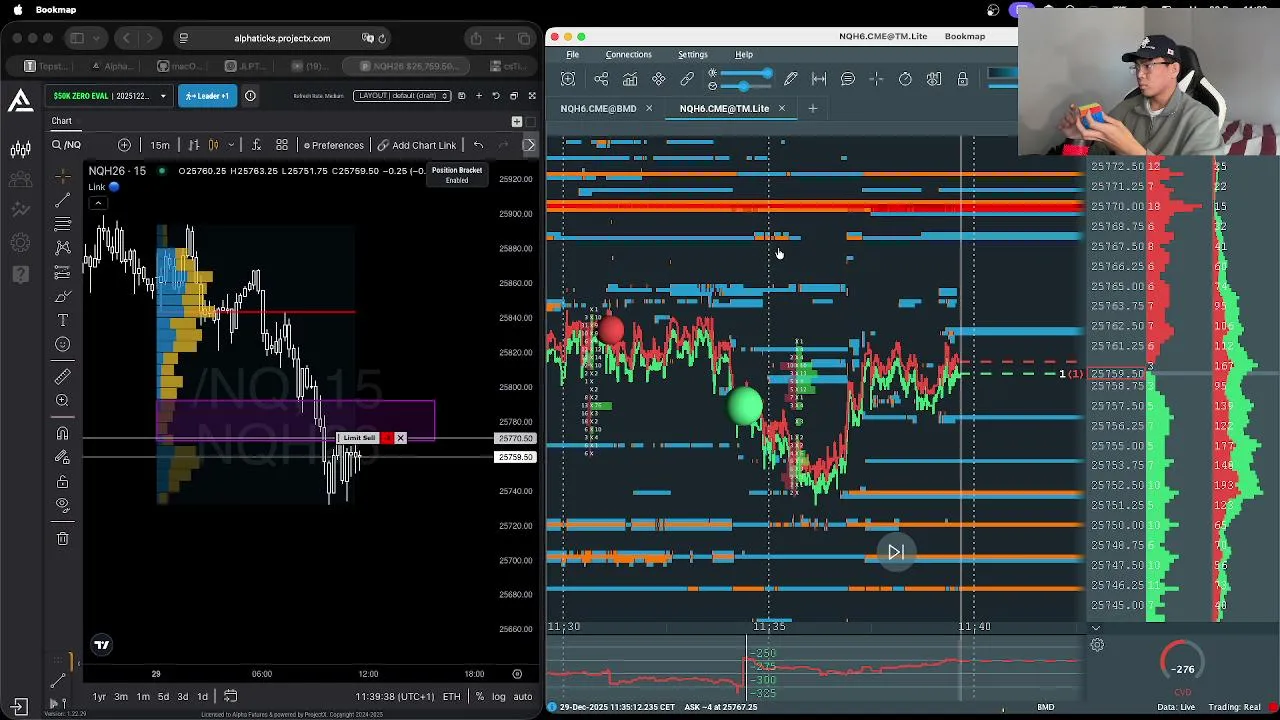
Task: Open the 15m timeframe selector
Action: coord(160,145)
